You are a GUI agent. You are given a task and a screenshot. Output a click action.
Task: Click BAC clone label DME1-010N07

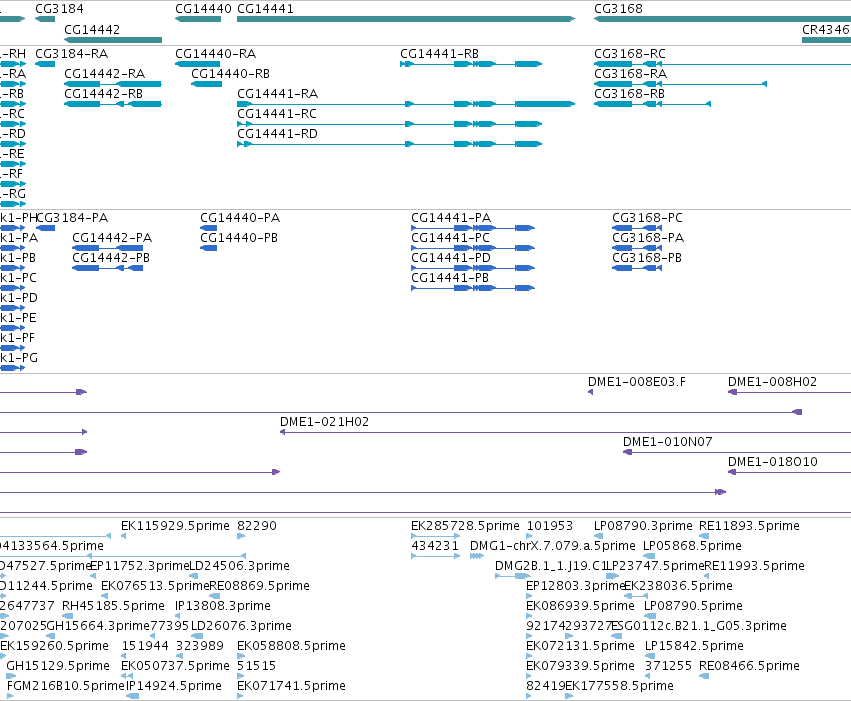(668, 442)
